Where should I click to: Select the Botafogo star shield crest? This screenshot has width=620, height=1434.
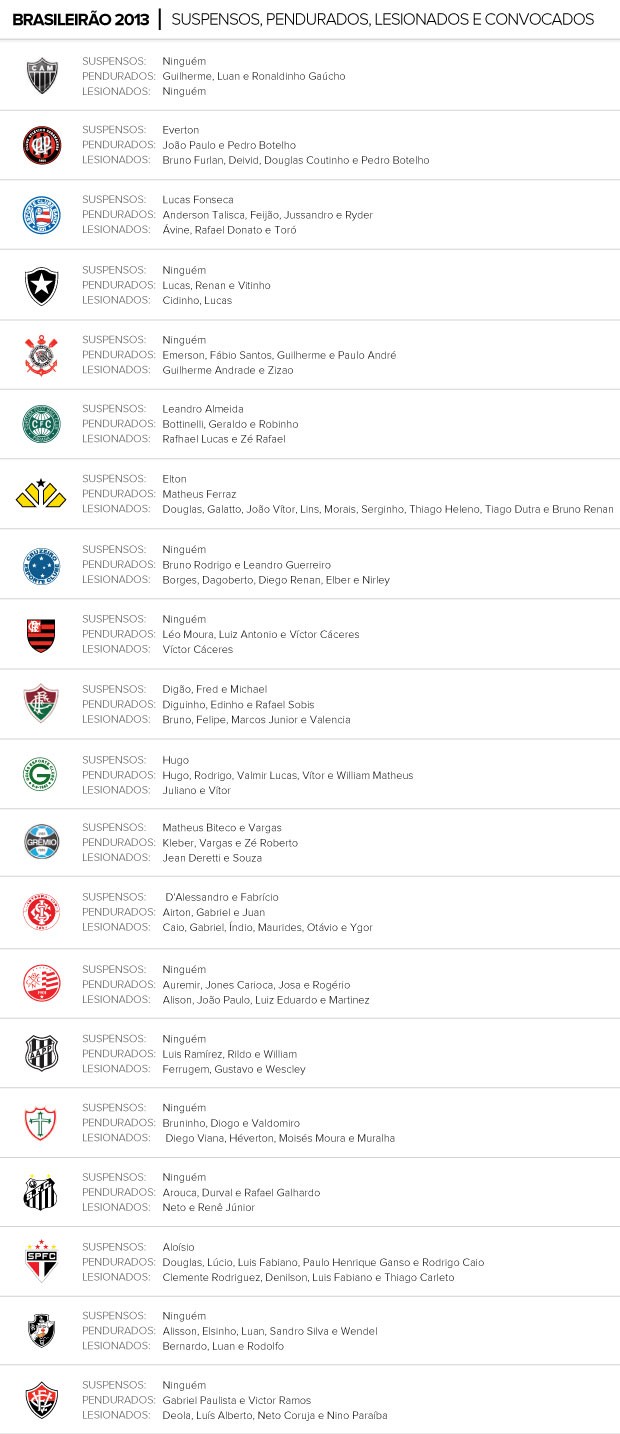(x=42, y=285)
